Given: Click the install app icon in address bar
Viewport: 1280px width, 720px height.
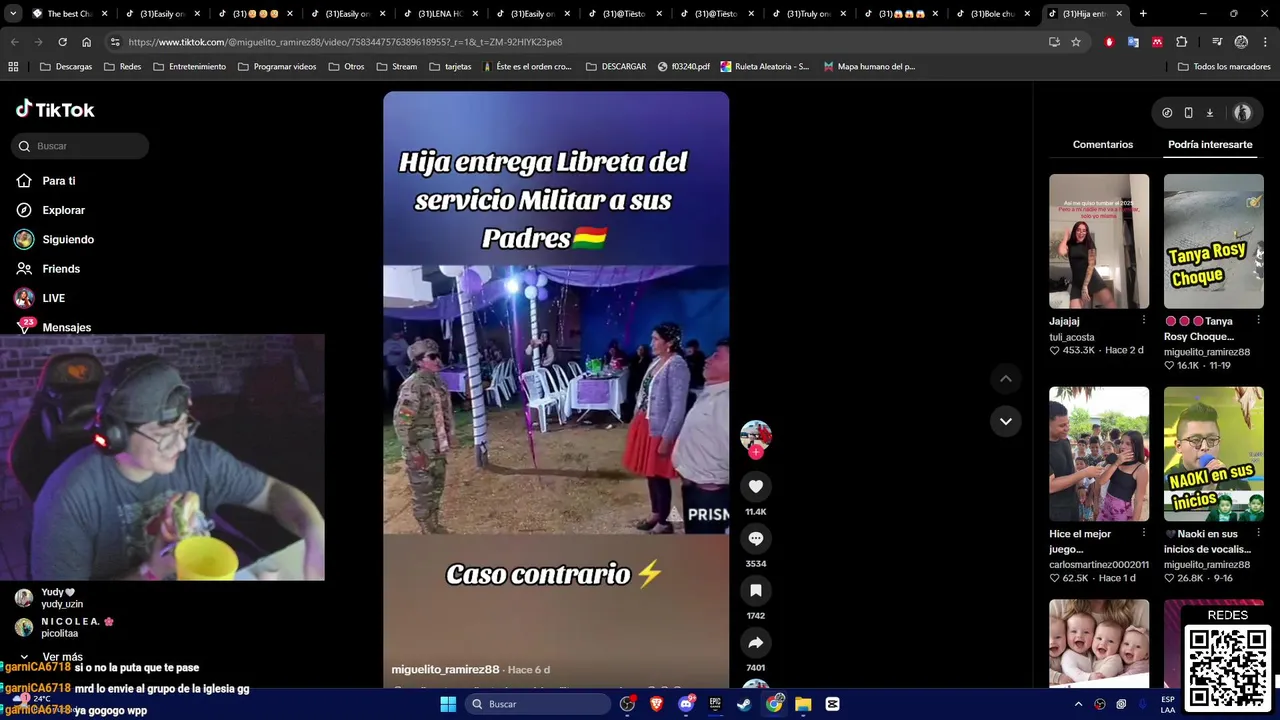Looking at the screenshot, I should tap(1054, 42).
